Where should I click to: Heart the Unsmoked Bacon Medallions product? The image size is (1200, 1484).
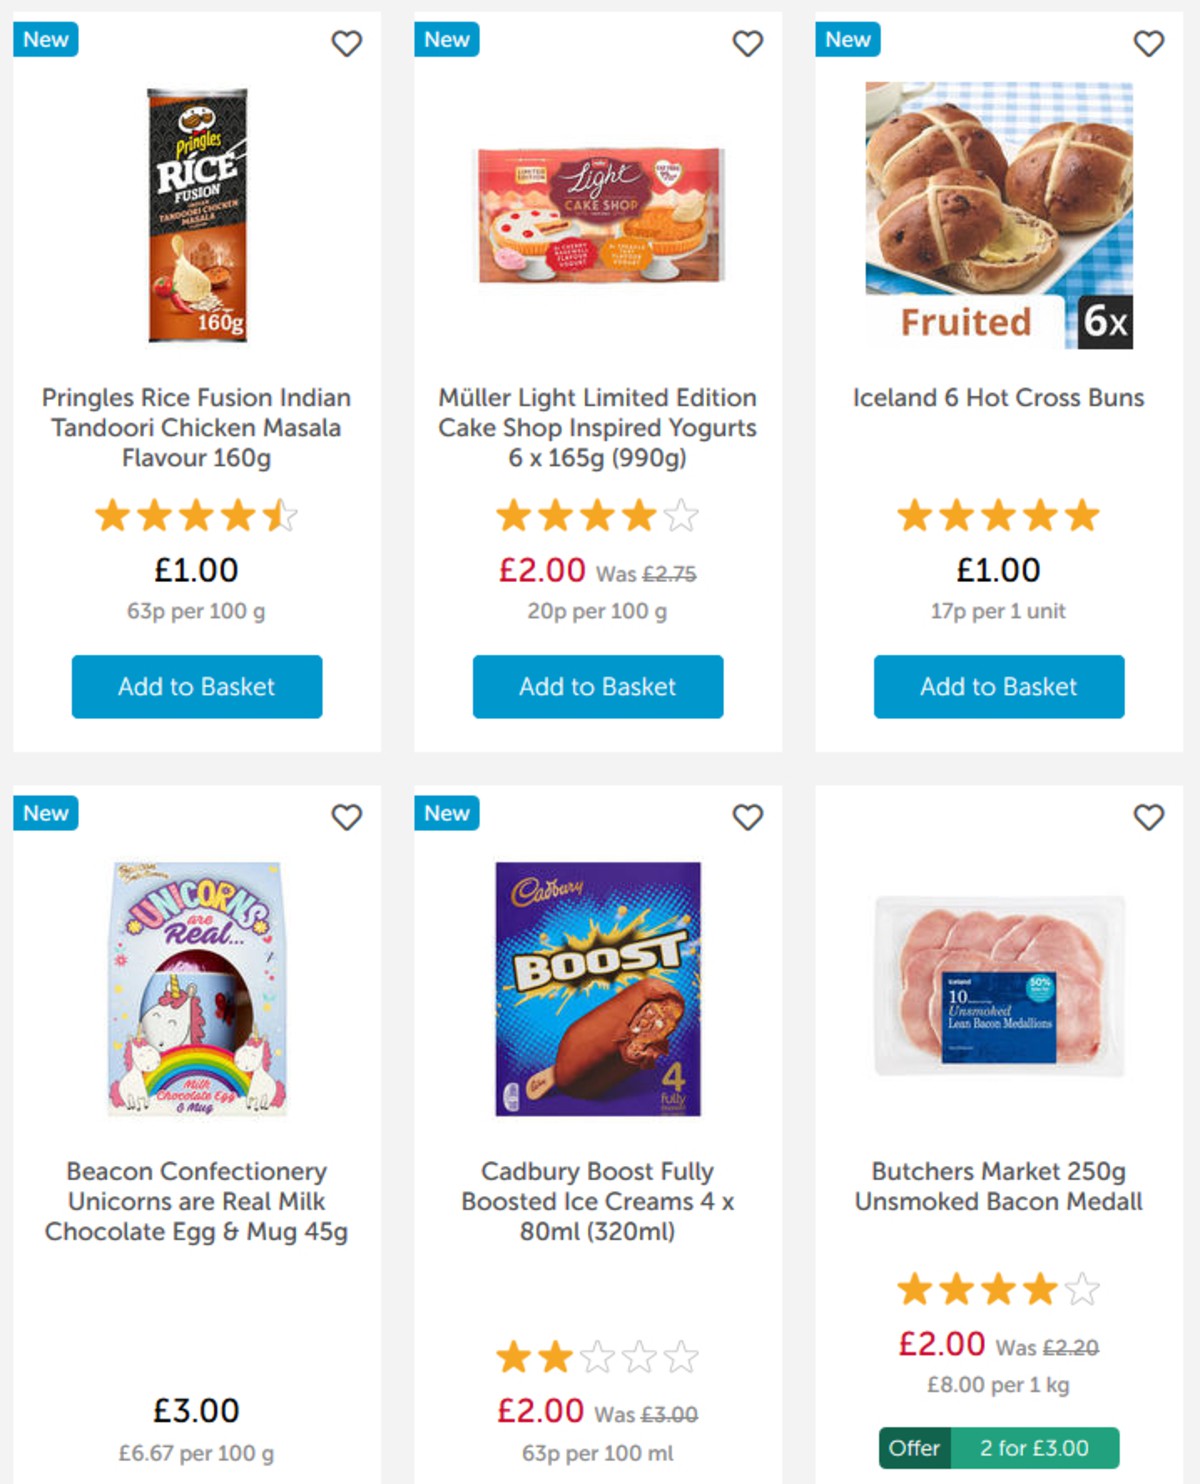[x=1148, y=818]
